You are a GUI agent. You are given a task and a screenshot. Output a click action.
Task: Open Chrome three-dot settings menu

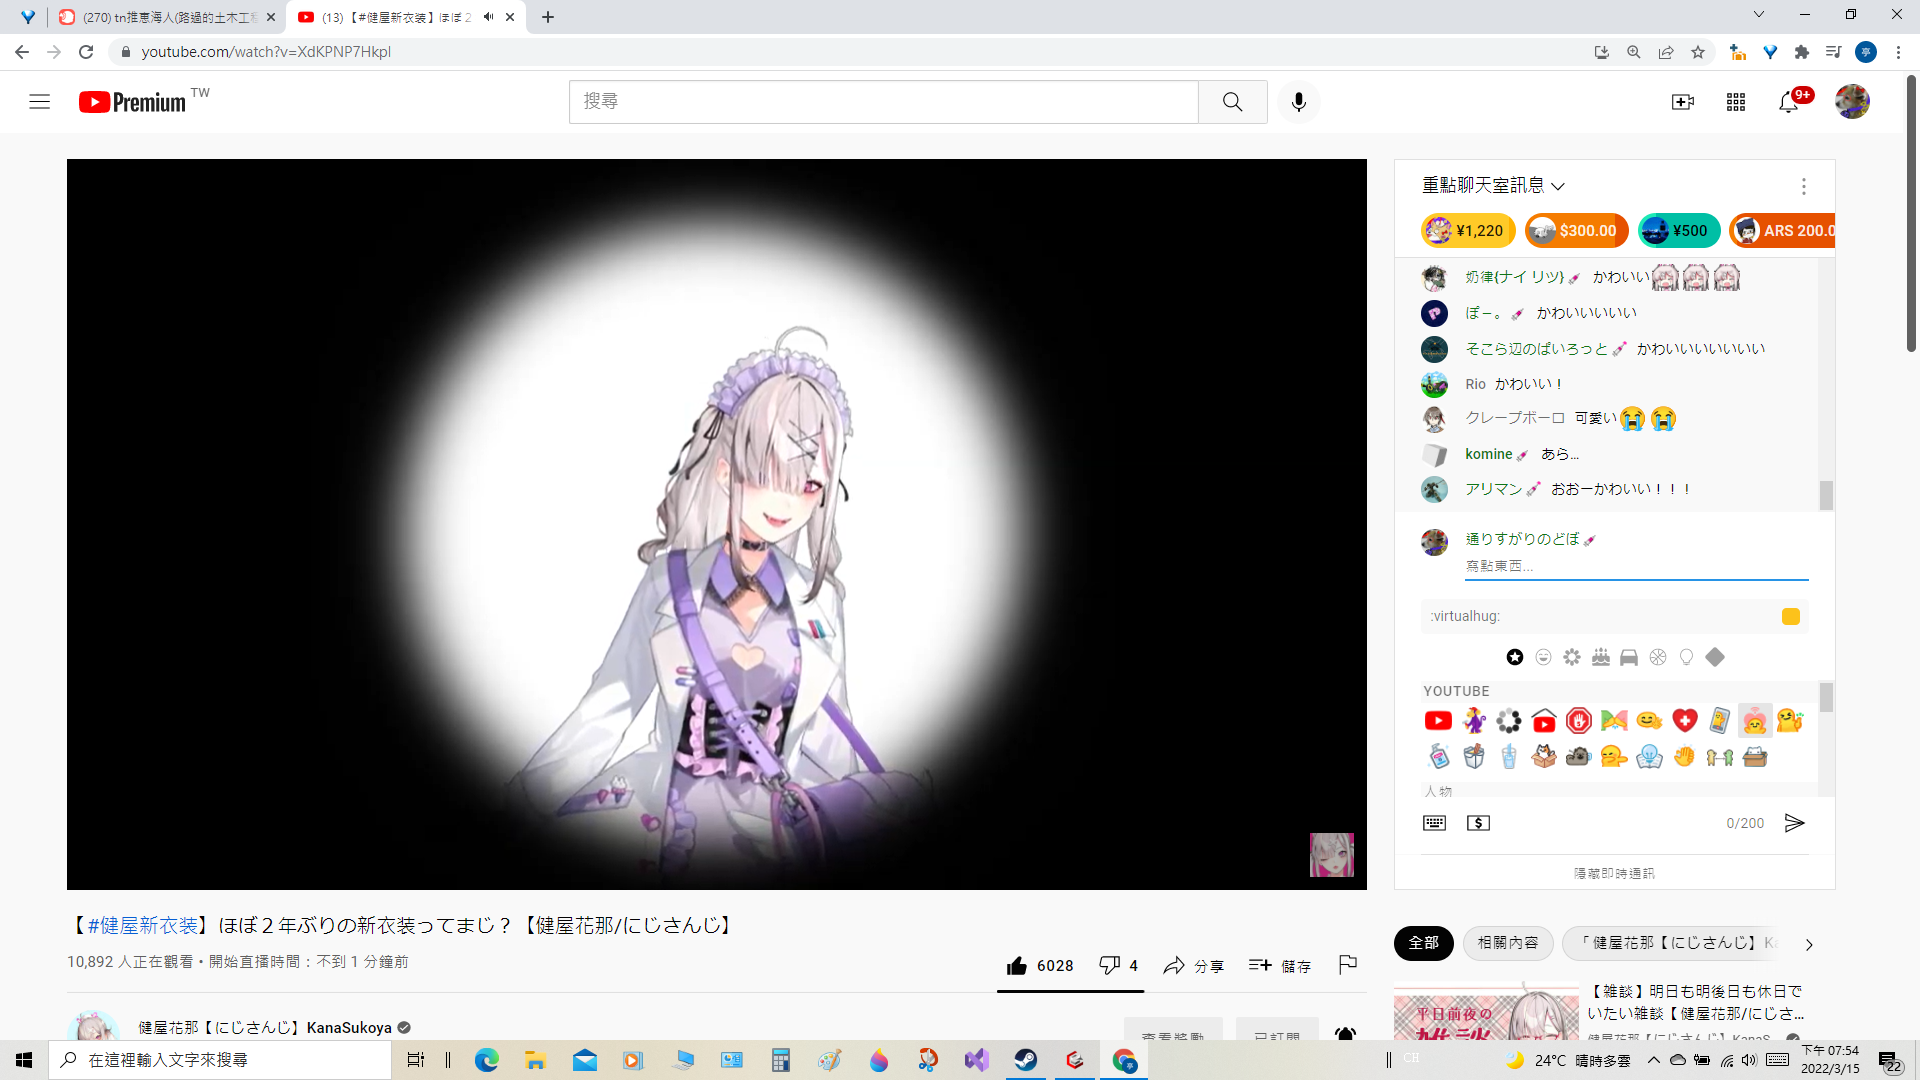coord(1898,52)
